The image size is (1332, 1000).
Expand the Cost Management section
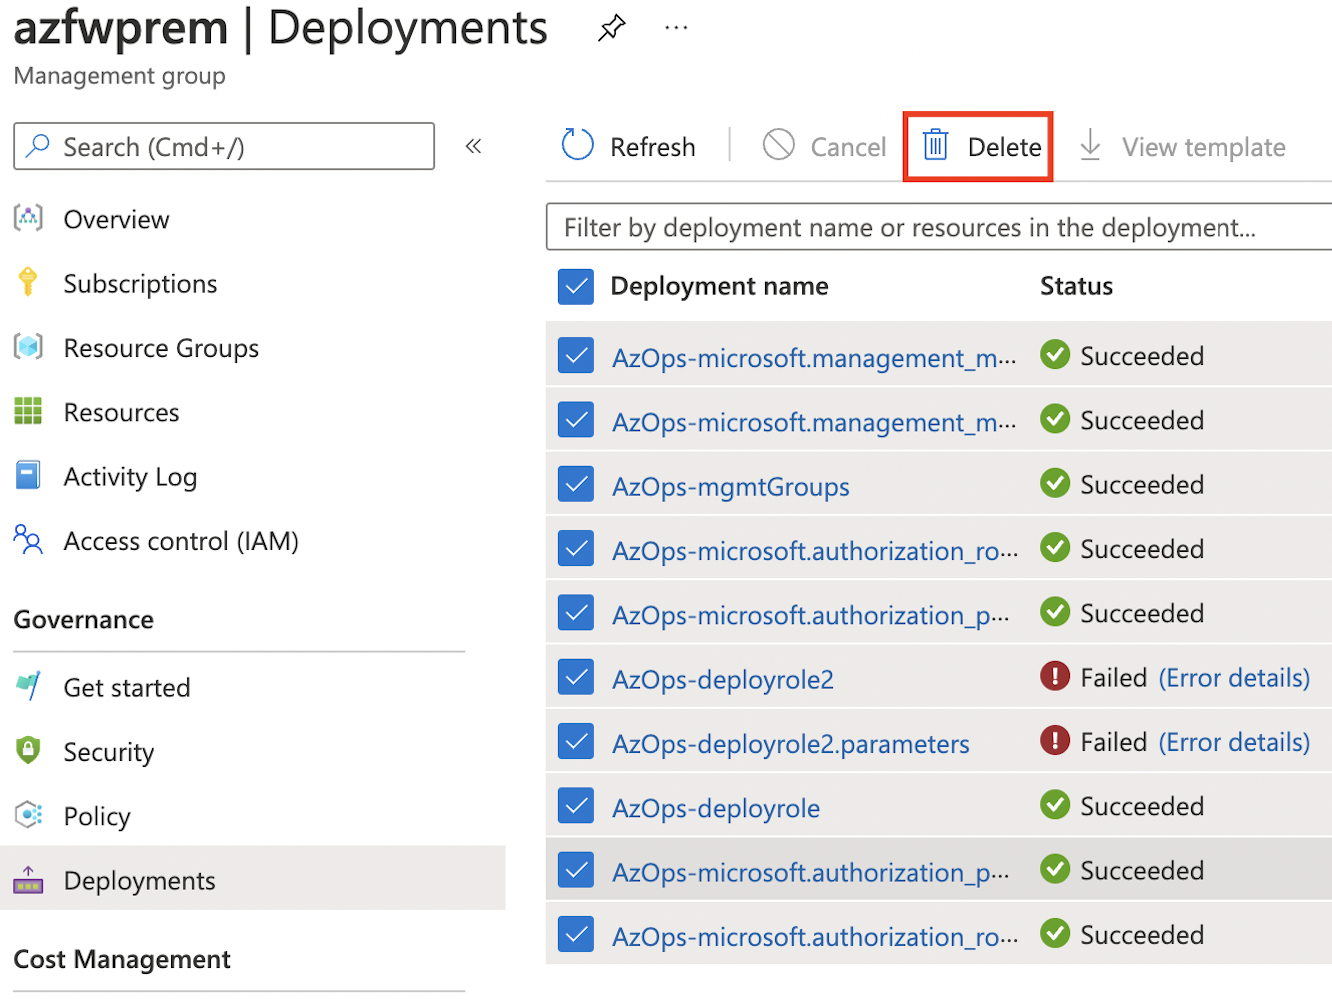[x=121, y=958]
